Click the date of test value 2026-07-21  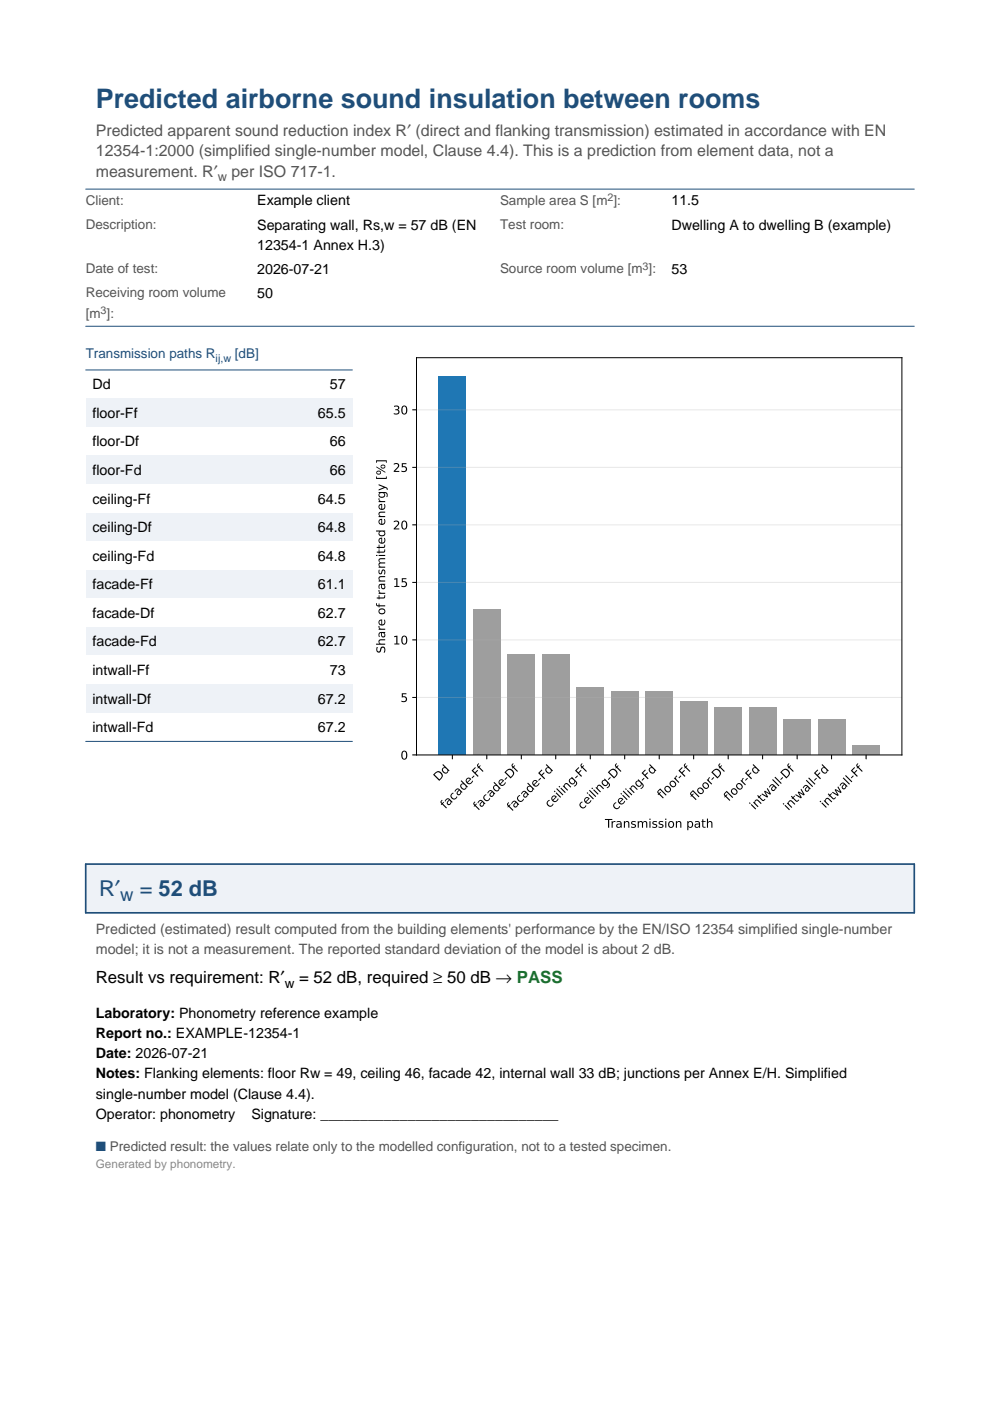click(293, 269)
